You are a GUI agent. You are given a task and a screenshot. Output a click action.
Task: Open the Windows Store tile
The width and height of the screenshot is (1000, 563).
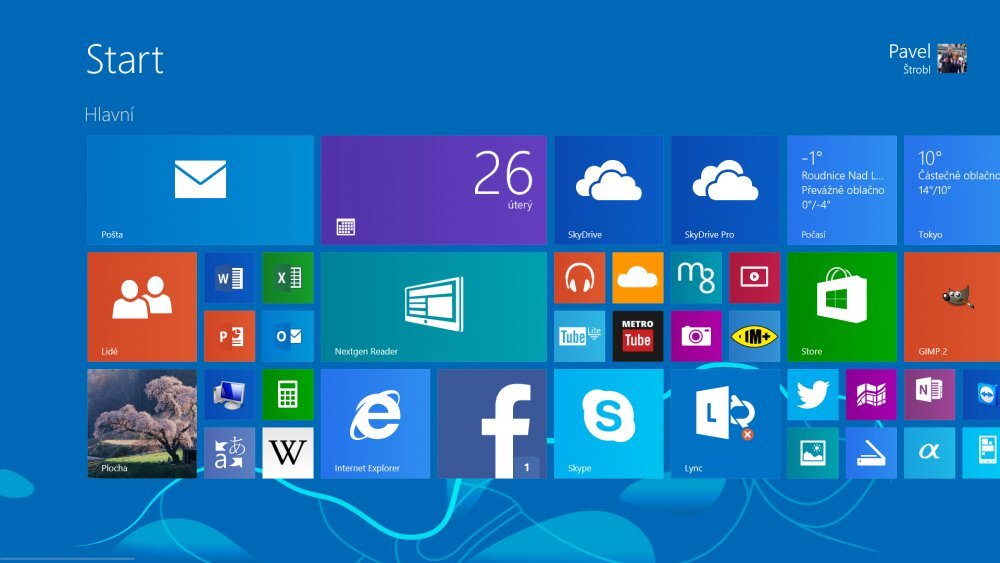(842, 307)
